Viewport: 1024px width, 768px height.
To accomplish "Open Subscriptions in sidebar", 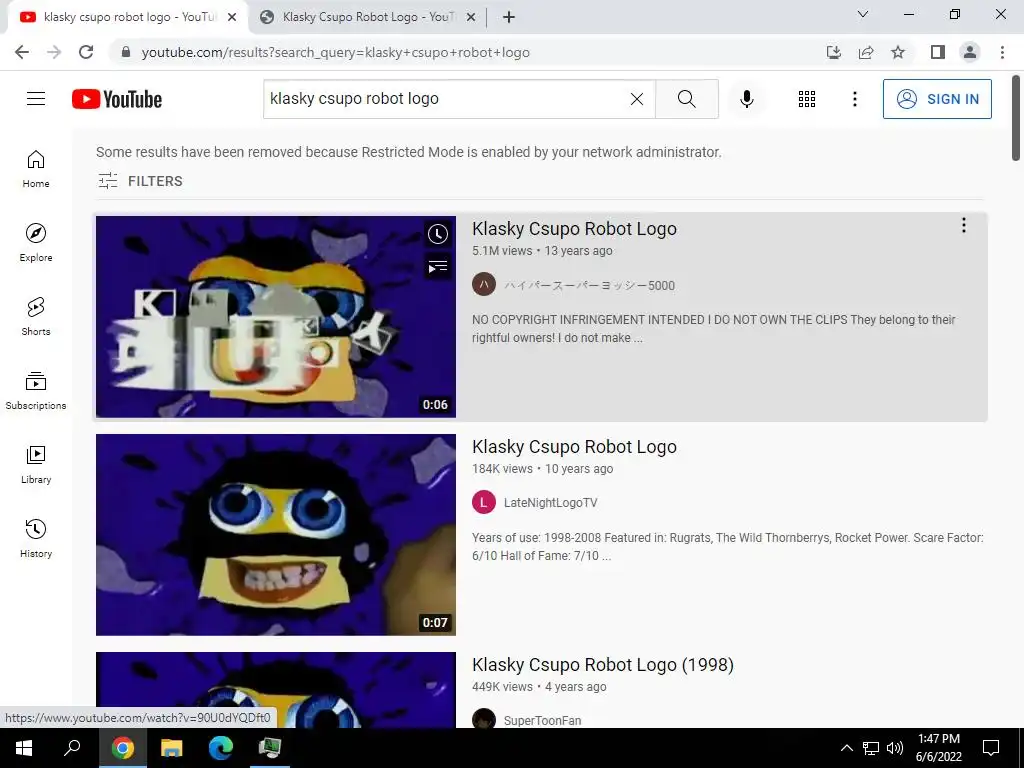I will (x=36, y=391).
